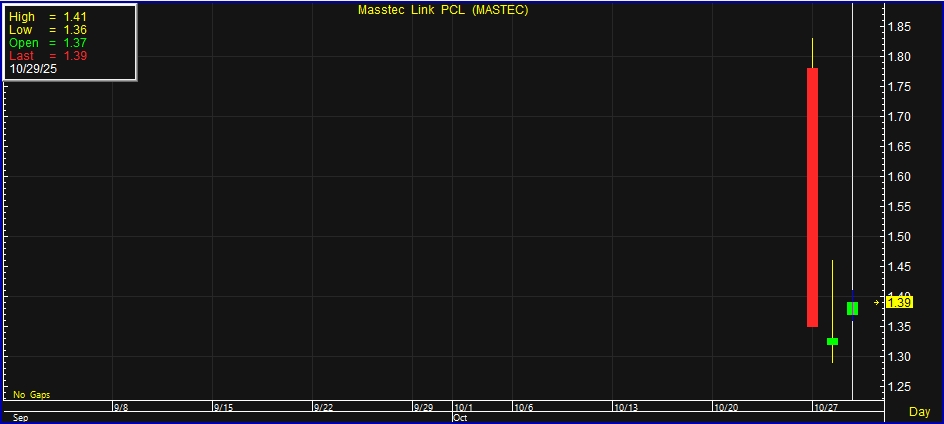Click the No Gaps label
The width and height of the screenshot is (944, 424).
(31, 395)
